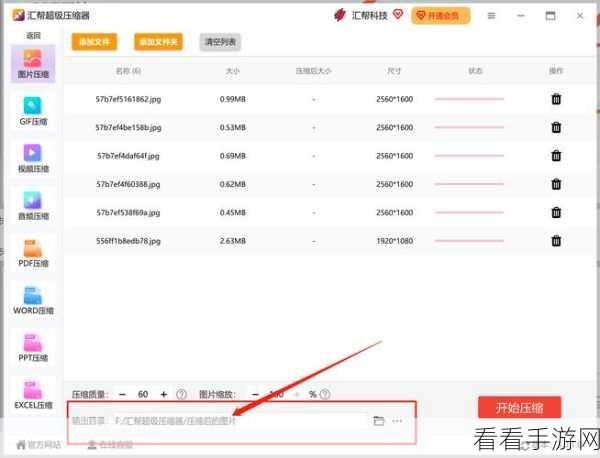
Task: Sort by the 压缩后大小 compressed size header
Action: [x=314, y=71]
